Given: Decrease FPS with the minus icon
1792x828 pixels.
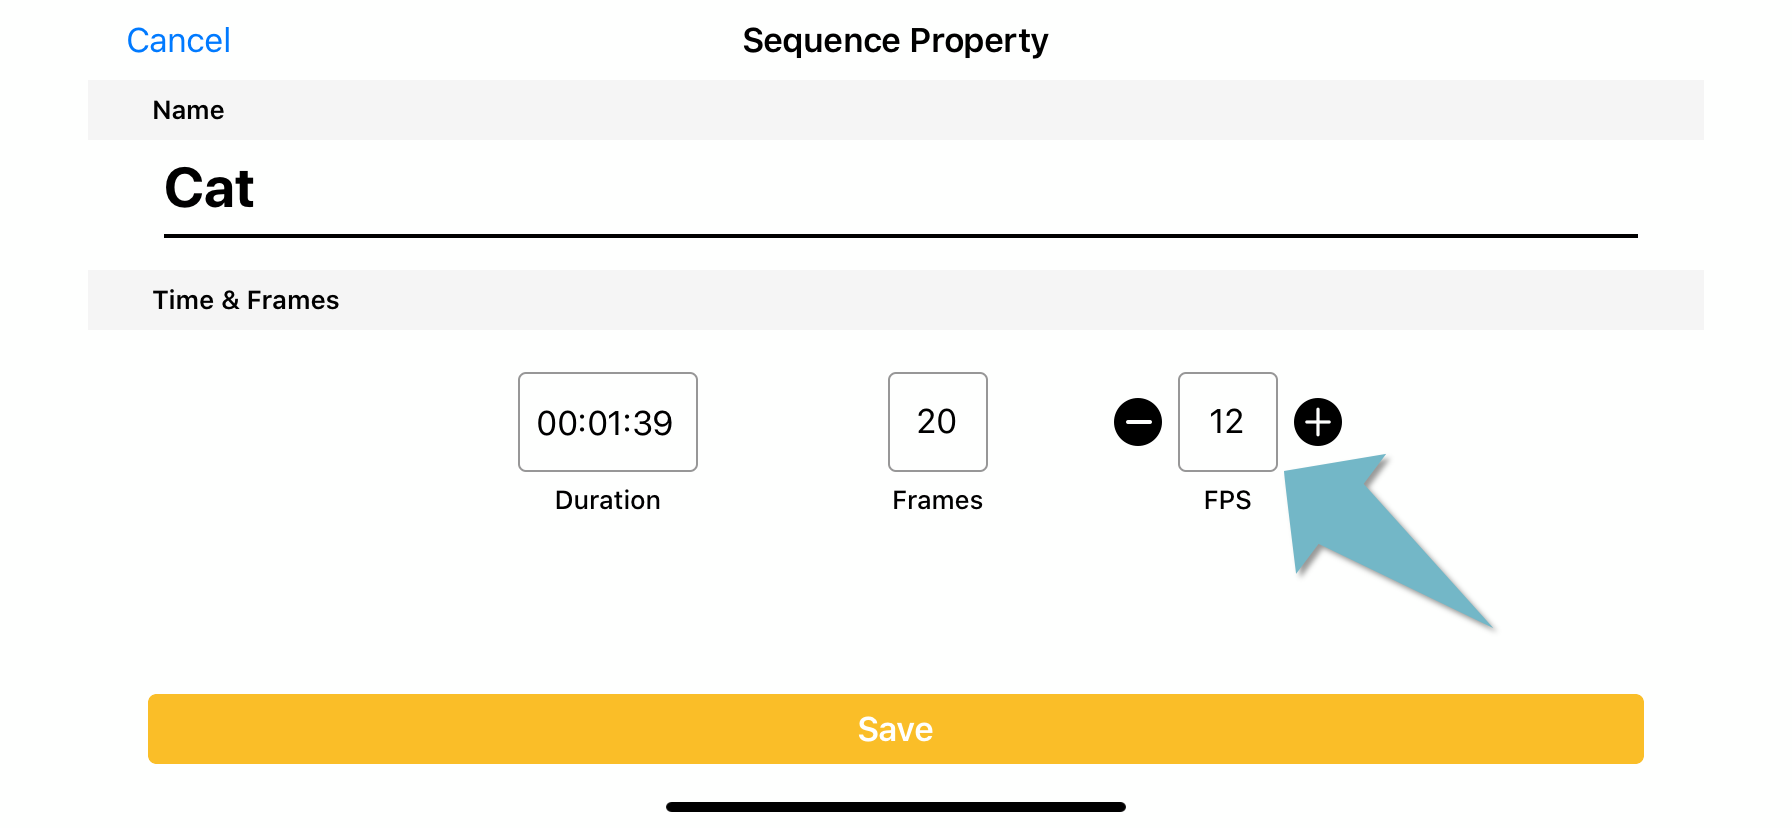Looking at the screenshot, I should (x=1138, y=422).
